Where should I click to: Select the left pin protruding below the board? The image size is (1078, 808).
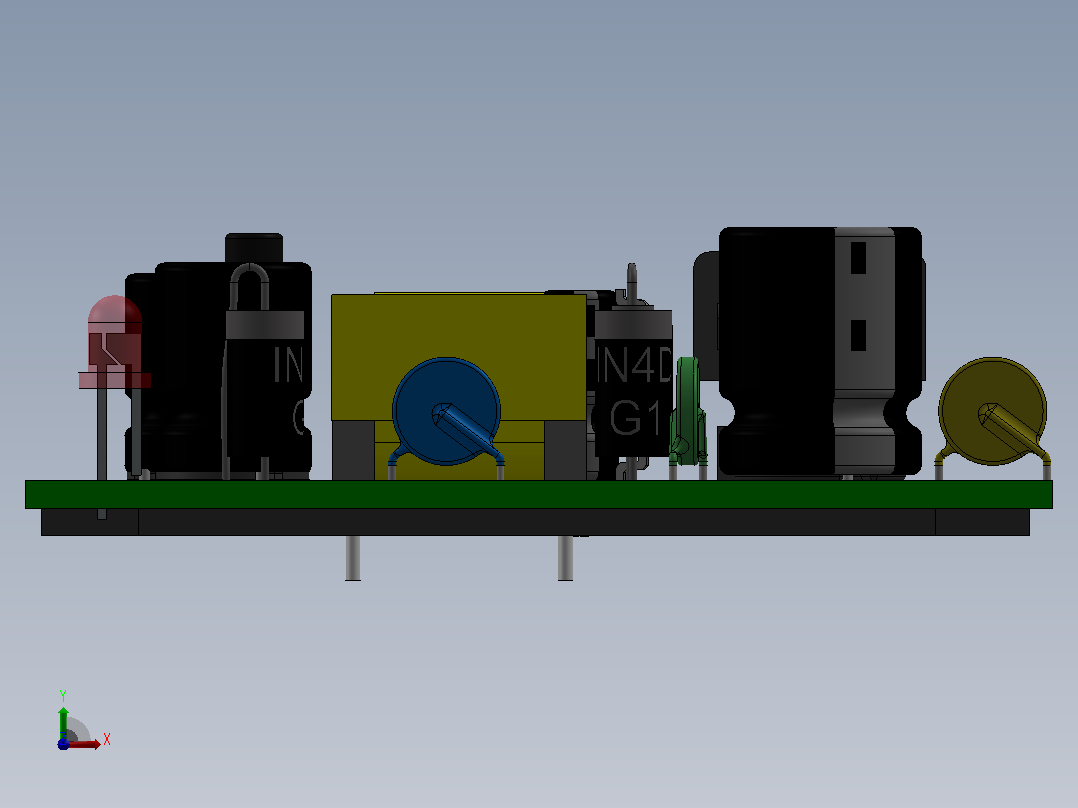353,558
